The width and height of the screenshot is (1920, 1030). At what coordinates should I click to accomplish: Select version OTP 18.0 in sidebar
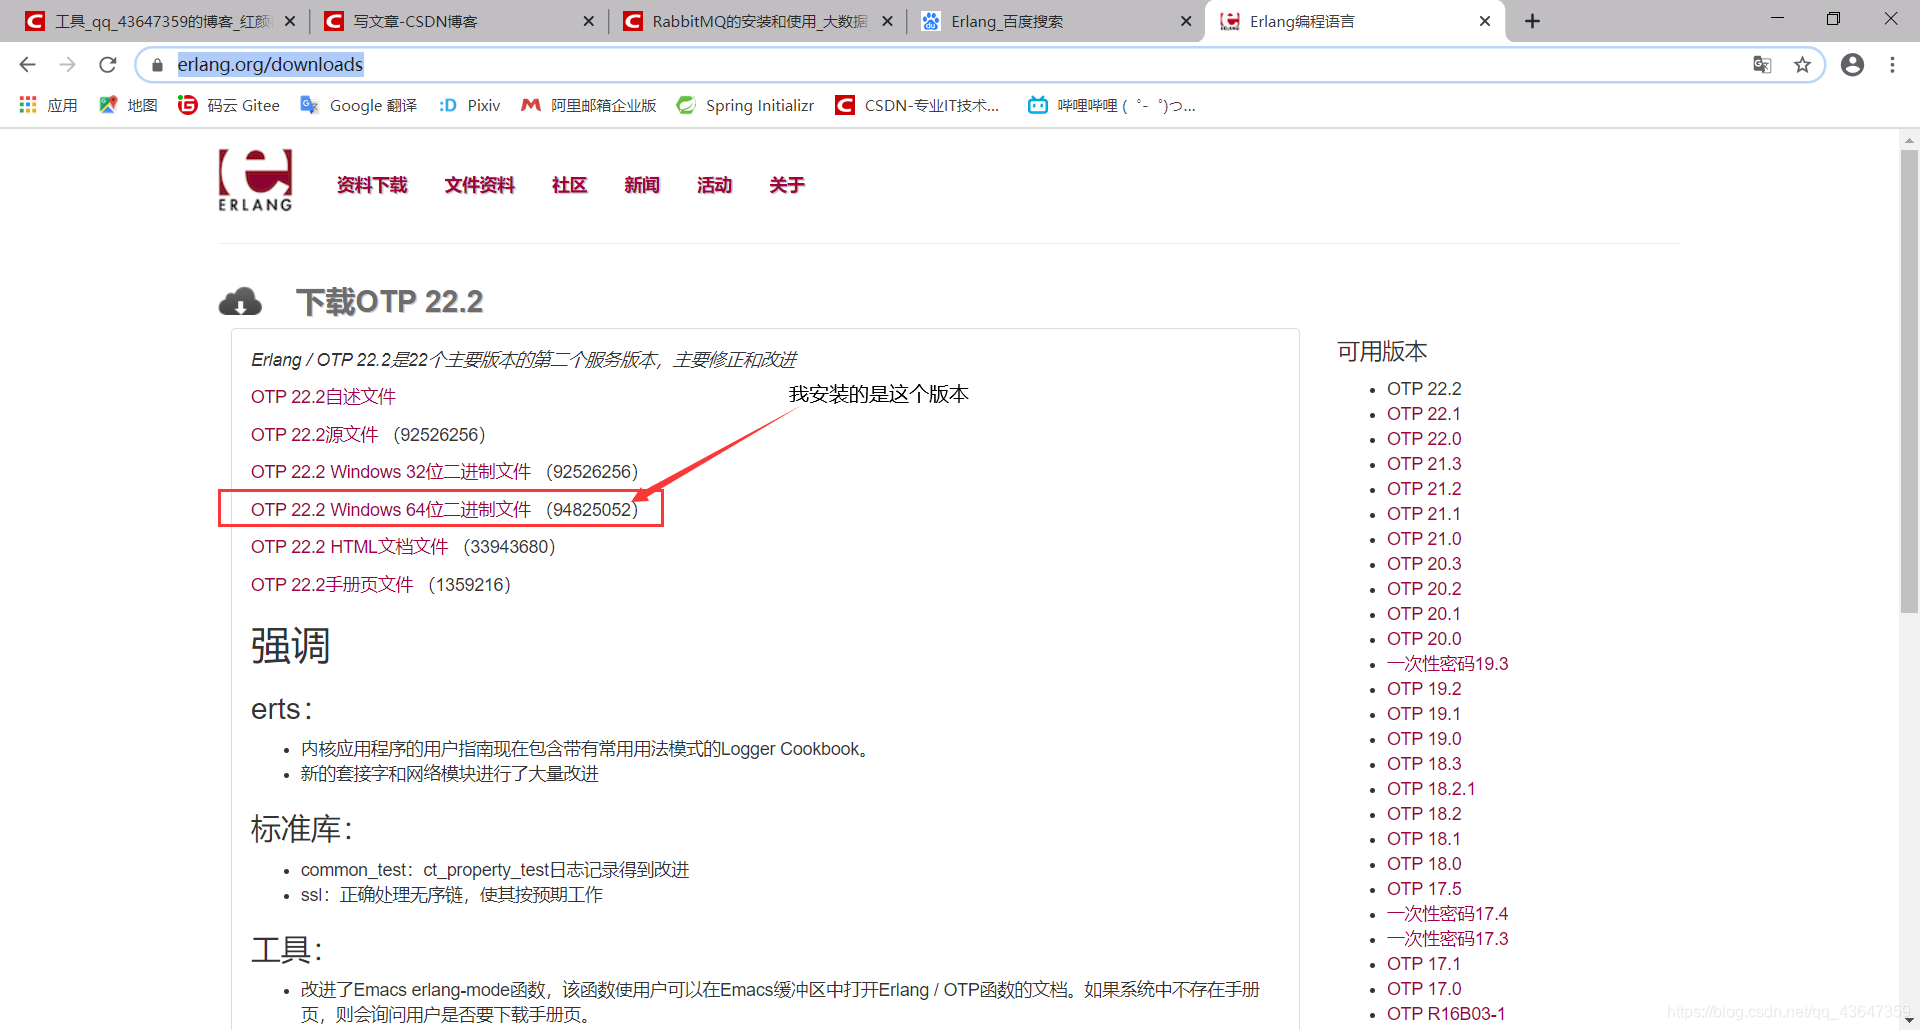click(x=1424, y=864)
